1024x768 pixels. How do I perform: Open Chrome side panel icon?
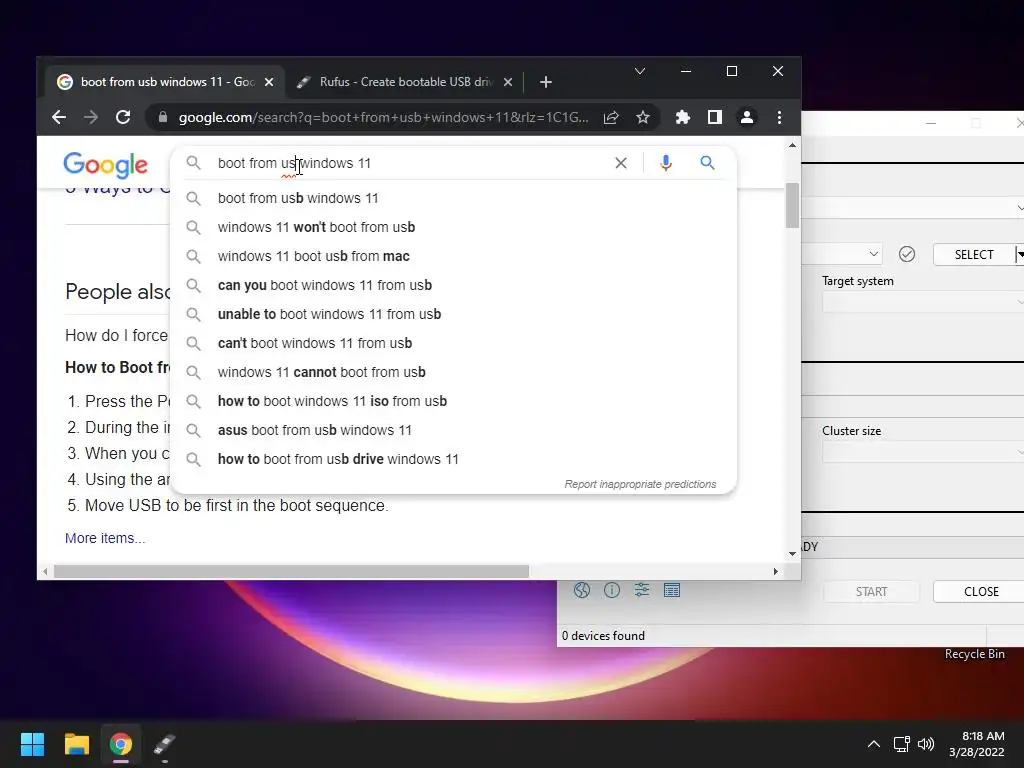point(714,118)
